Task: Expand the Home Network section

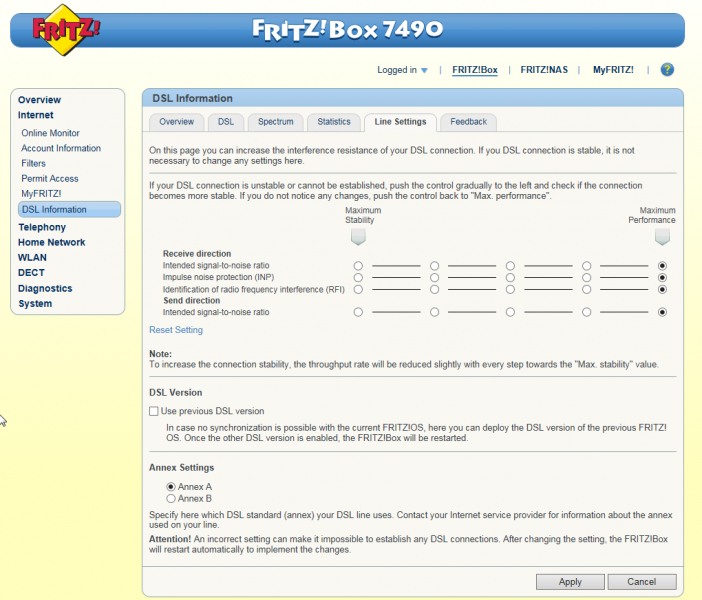Action: click(51, 242)
